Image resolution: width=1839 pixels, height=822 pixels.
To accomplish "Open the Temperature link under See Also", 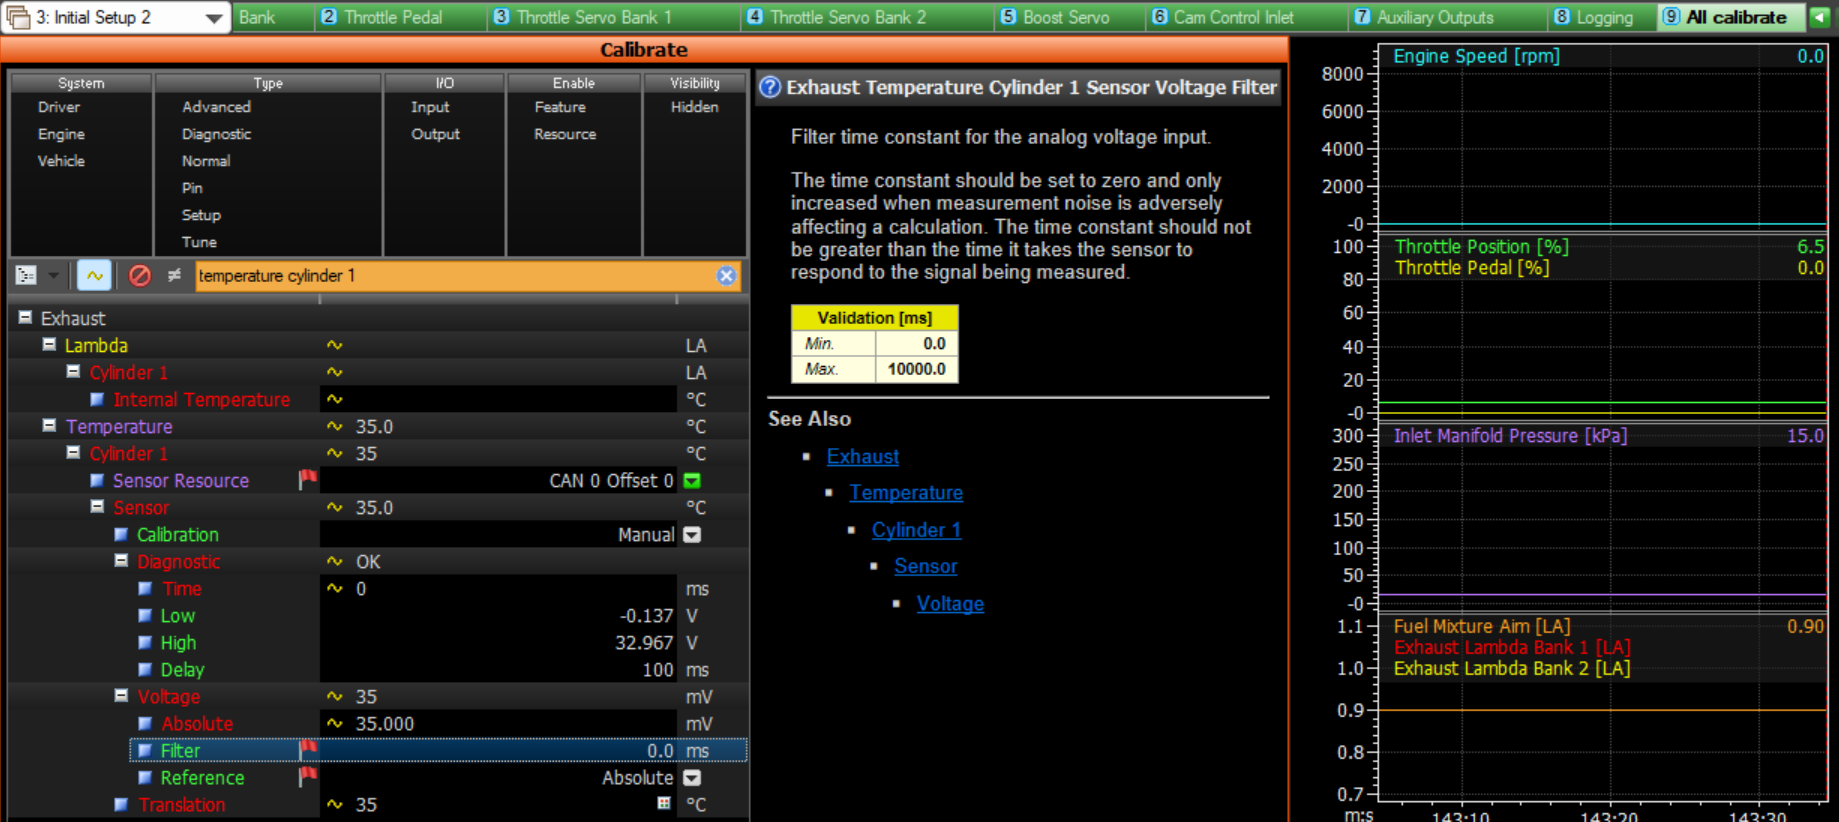I will pyautogui.click(x=906, y=493).
